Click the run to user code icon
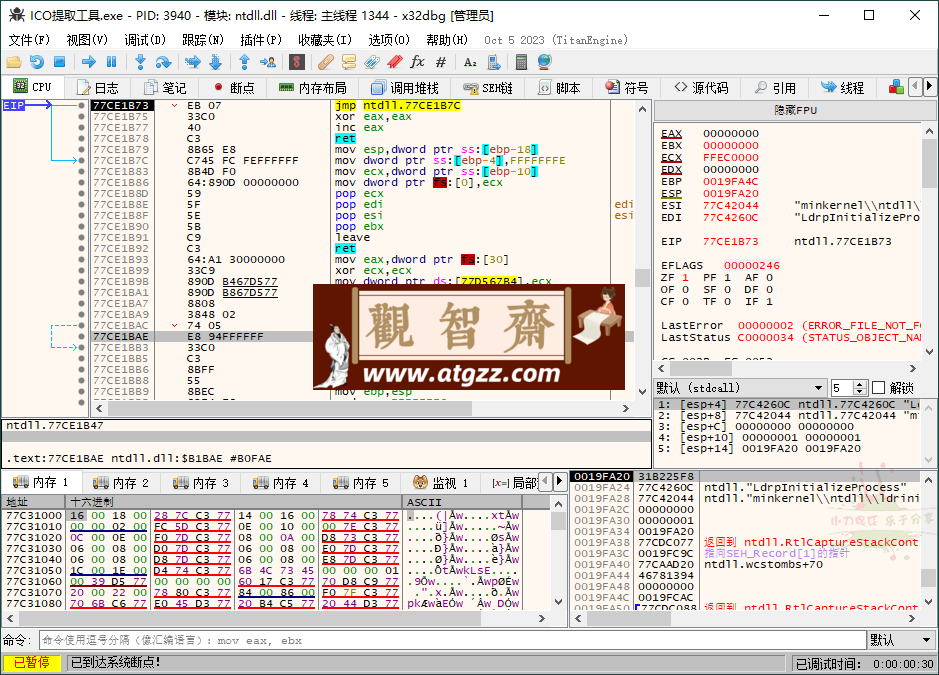 click(268, 62)
